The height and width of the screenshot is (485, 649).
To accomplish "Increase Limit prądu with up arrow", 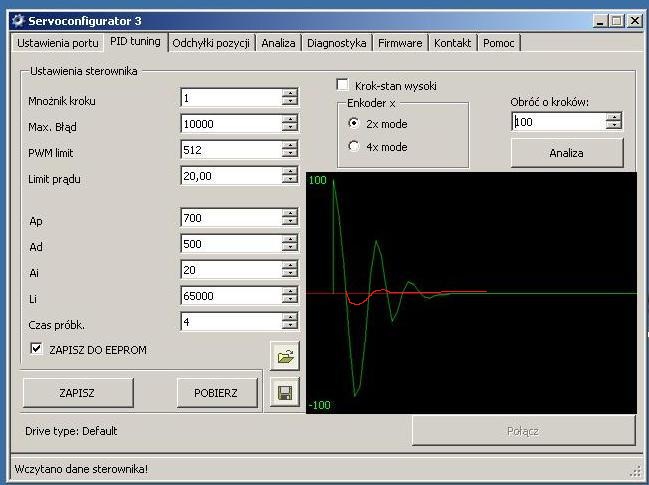I will click(x=290, y=172).
